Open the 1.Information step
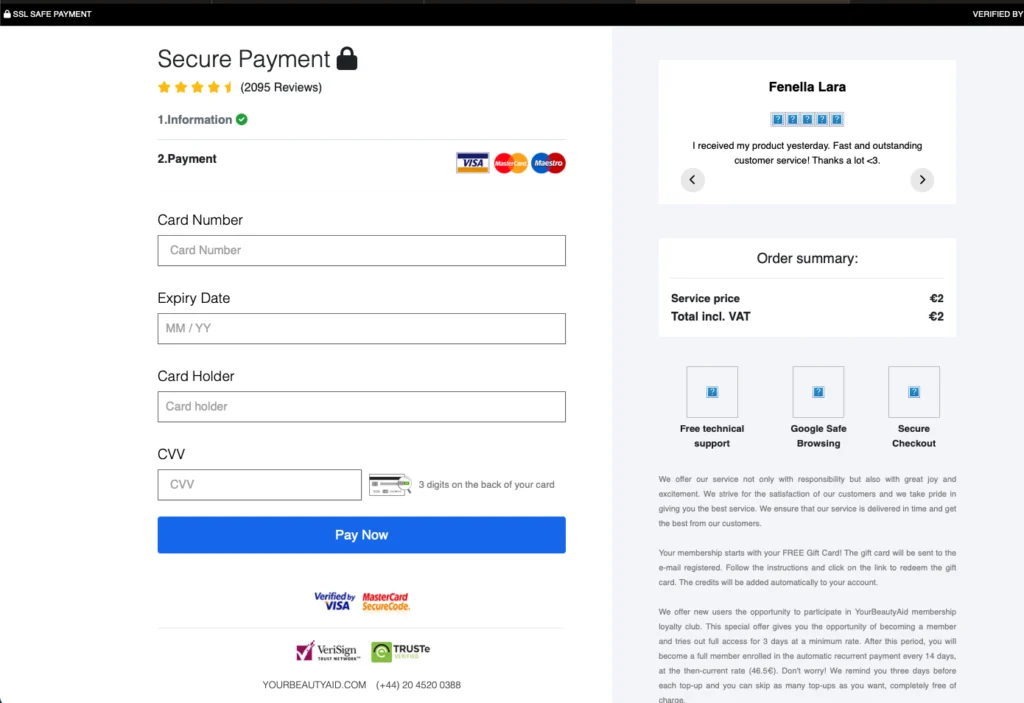 point(195,120)
